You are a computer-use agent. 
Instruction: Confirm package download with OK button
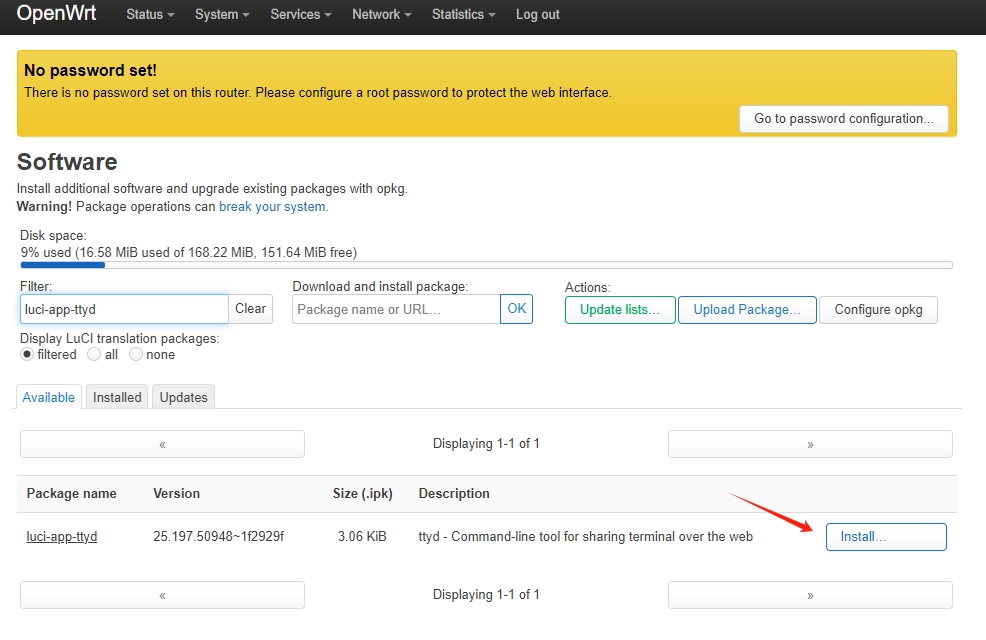pos(516,309)
